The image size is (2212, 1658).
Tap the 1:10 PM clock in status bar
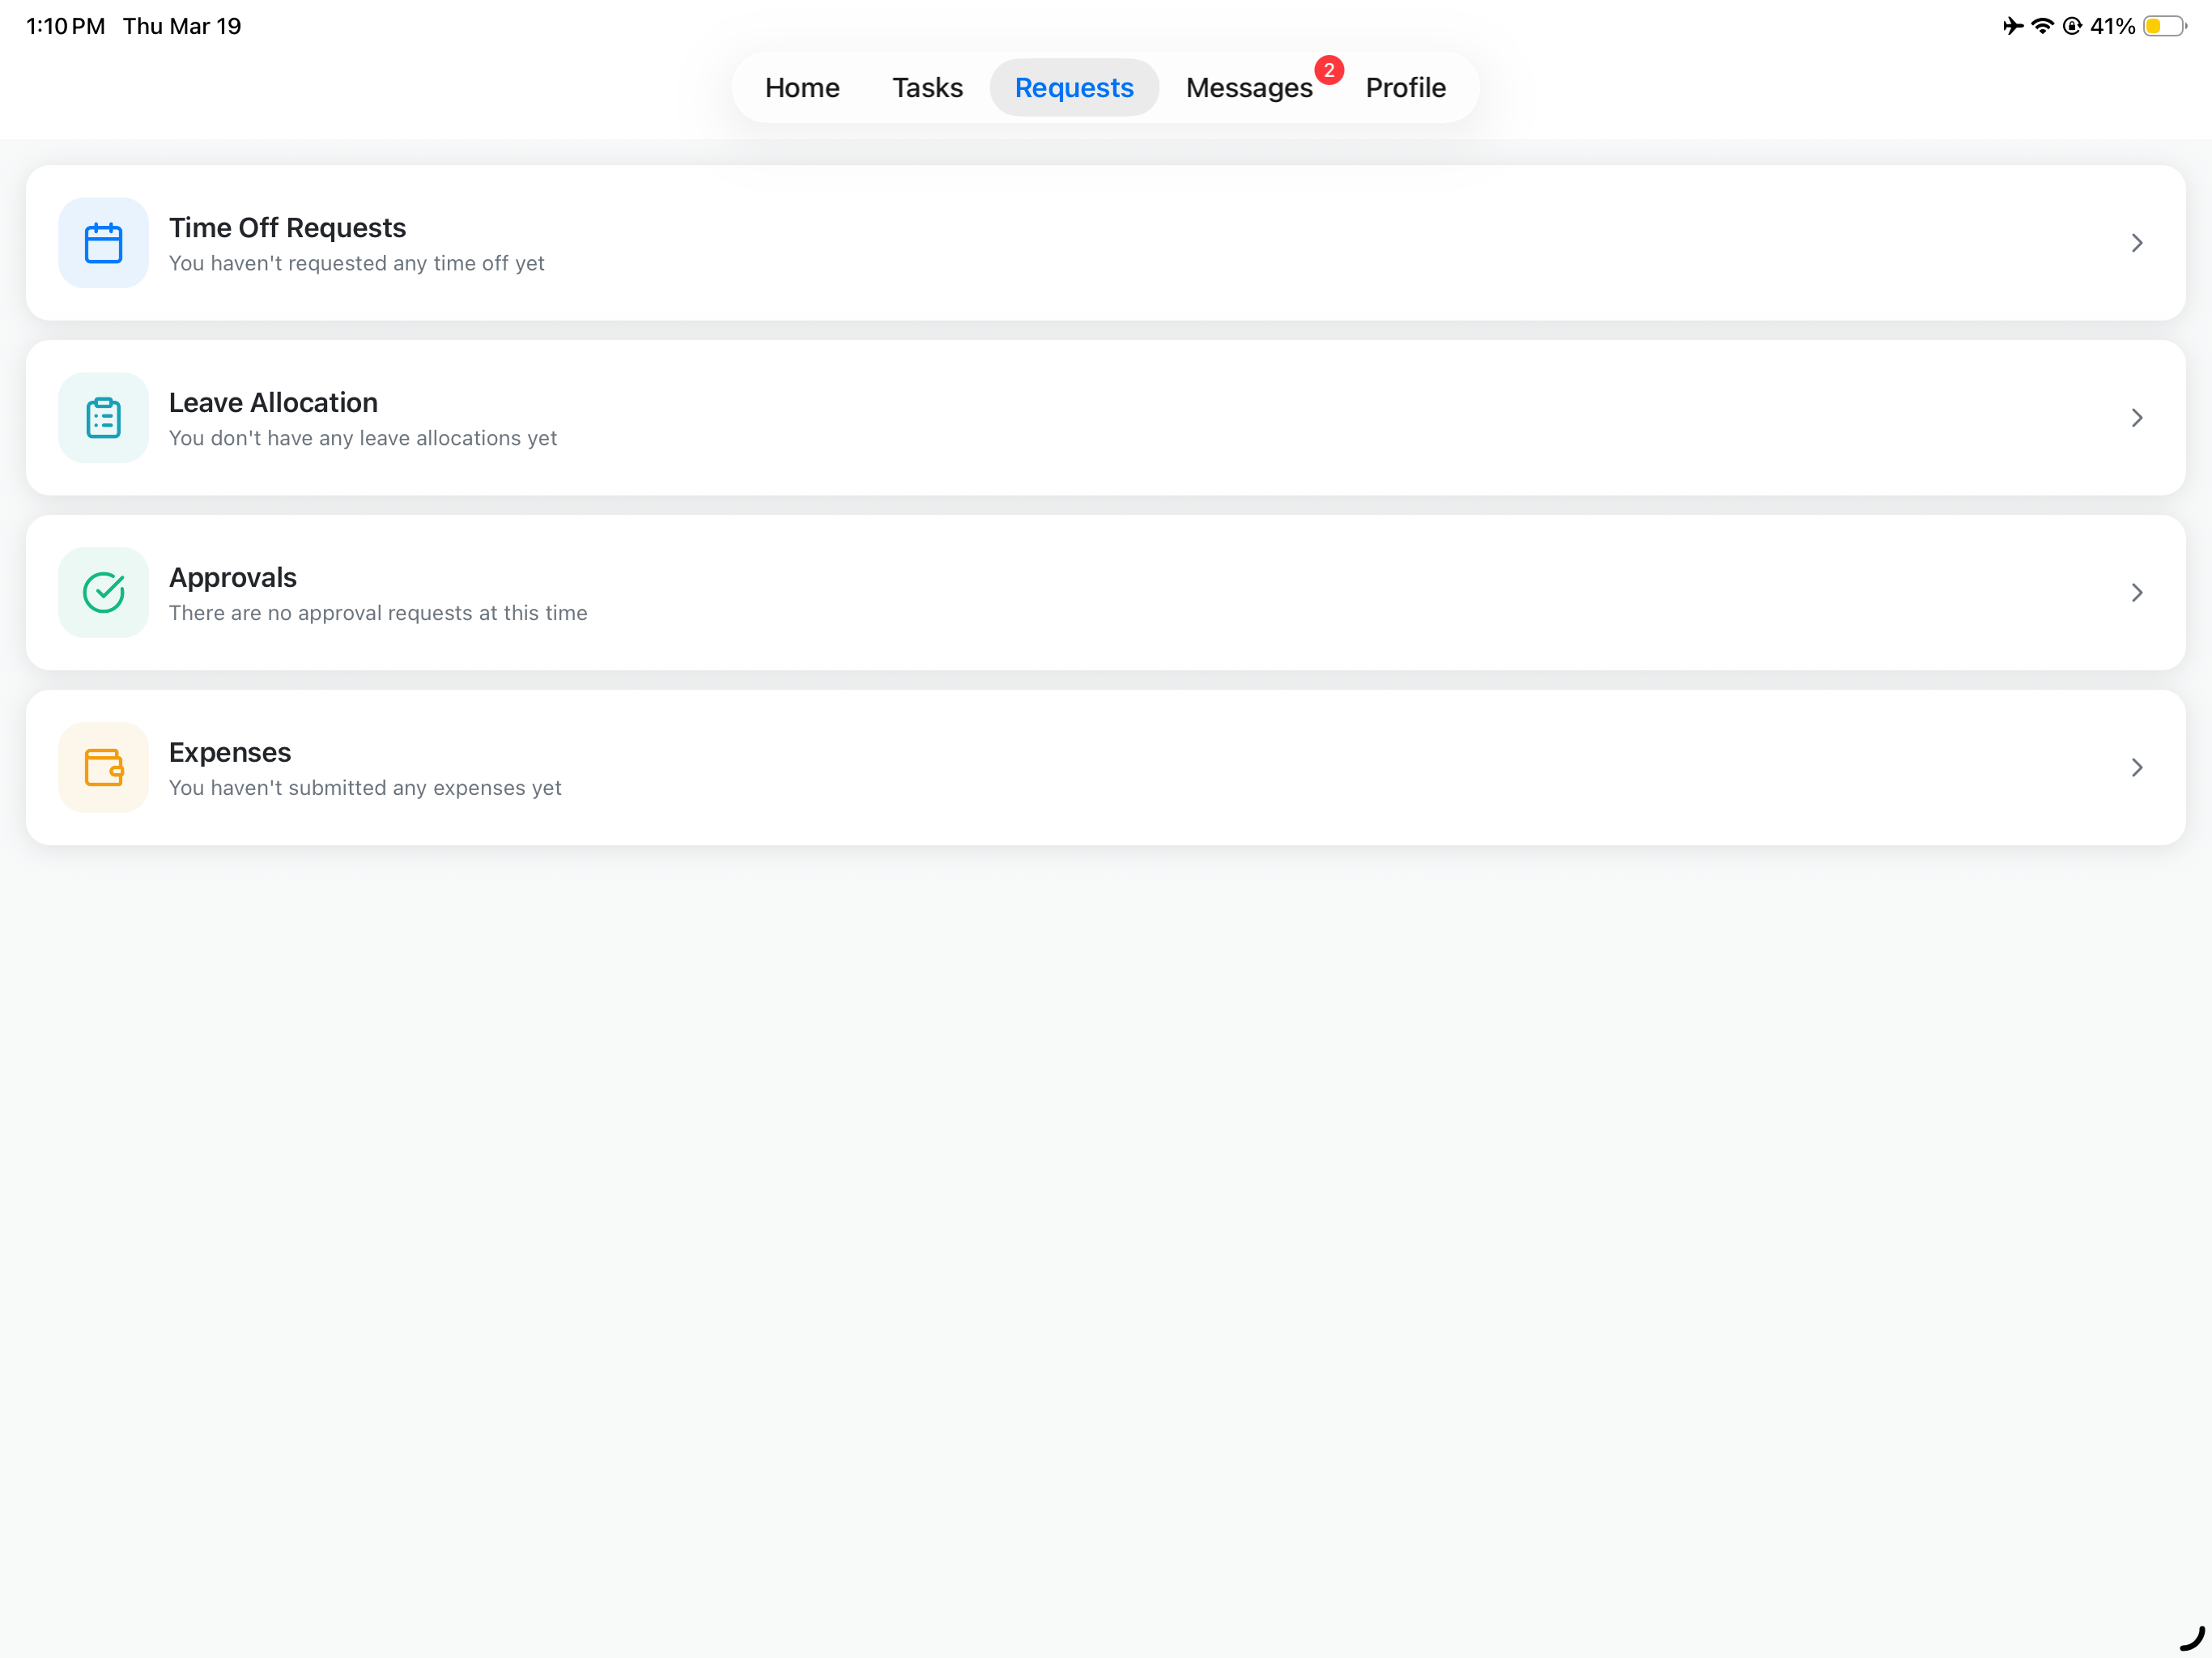tap(65, 26)
